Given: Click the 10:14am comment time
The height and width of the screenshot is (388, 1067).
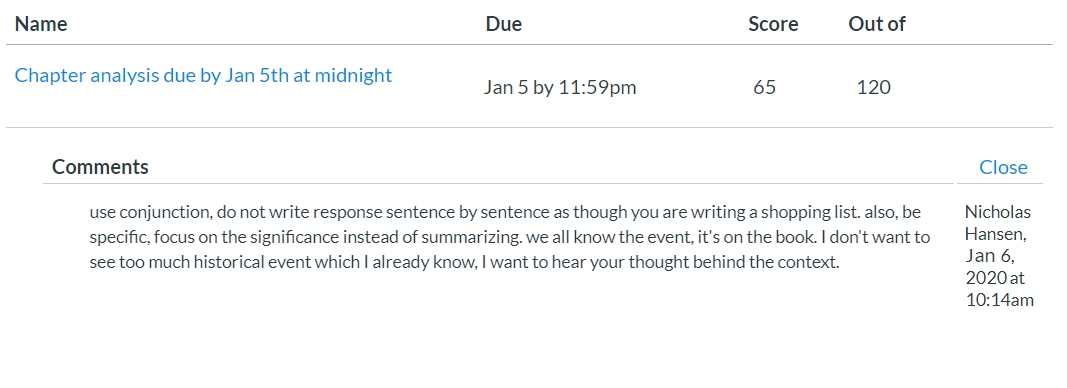Looking at the screenshot, I should tap(1000, 300).
